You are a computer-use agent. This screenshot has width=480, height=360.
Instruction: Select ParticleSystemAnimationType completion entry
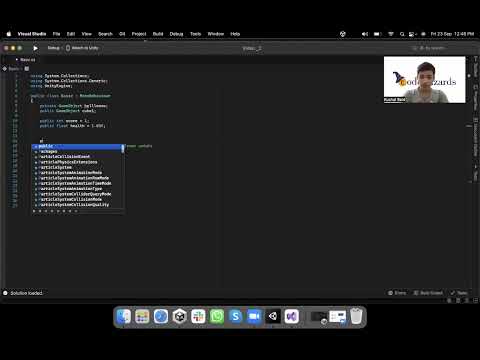tap(78, 189)
